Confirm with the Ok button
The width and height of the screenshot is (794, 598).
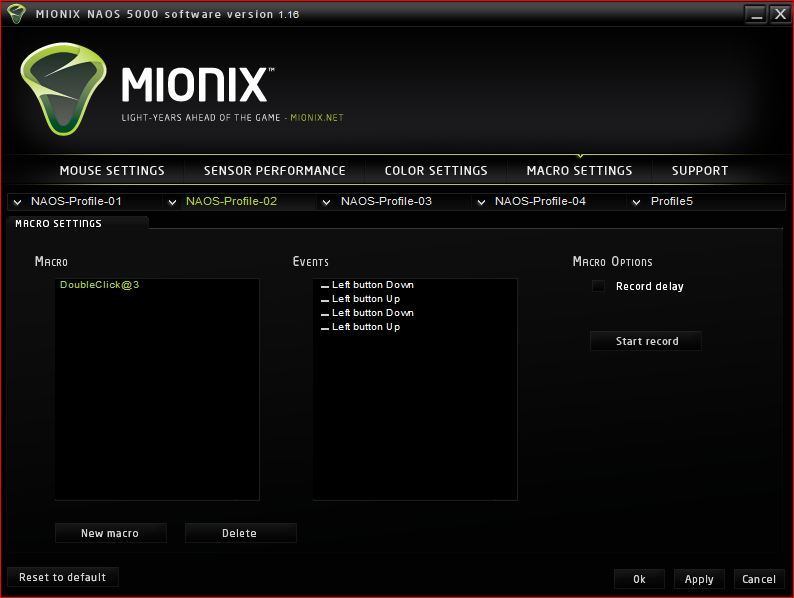point(639,579)
